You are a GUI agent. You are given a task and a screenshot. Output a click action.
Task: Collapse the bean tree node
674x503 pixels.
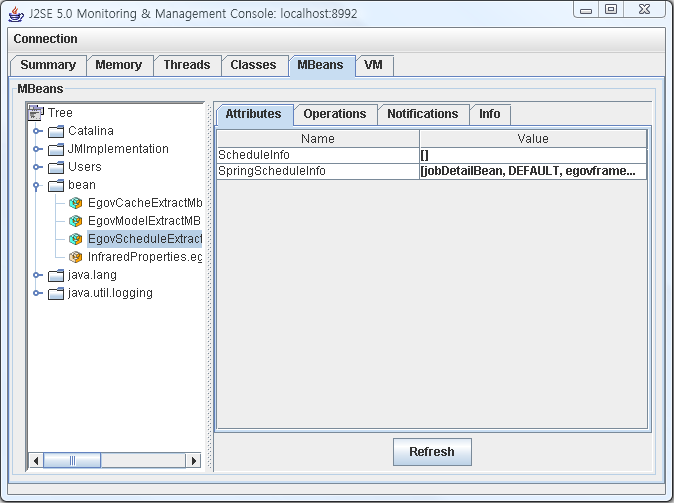tap(38, 185)
